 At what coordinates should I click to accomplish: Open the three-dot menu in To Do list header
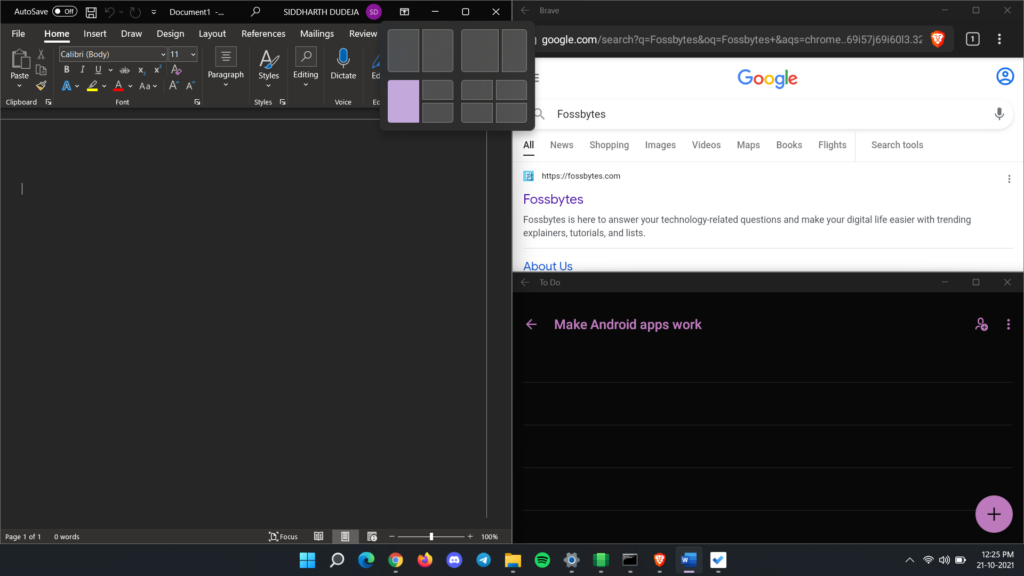1008,325
